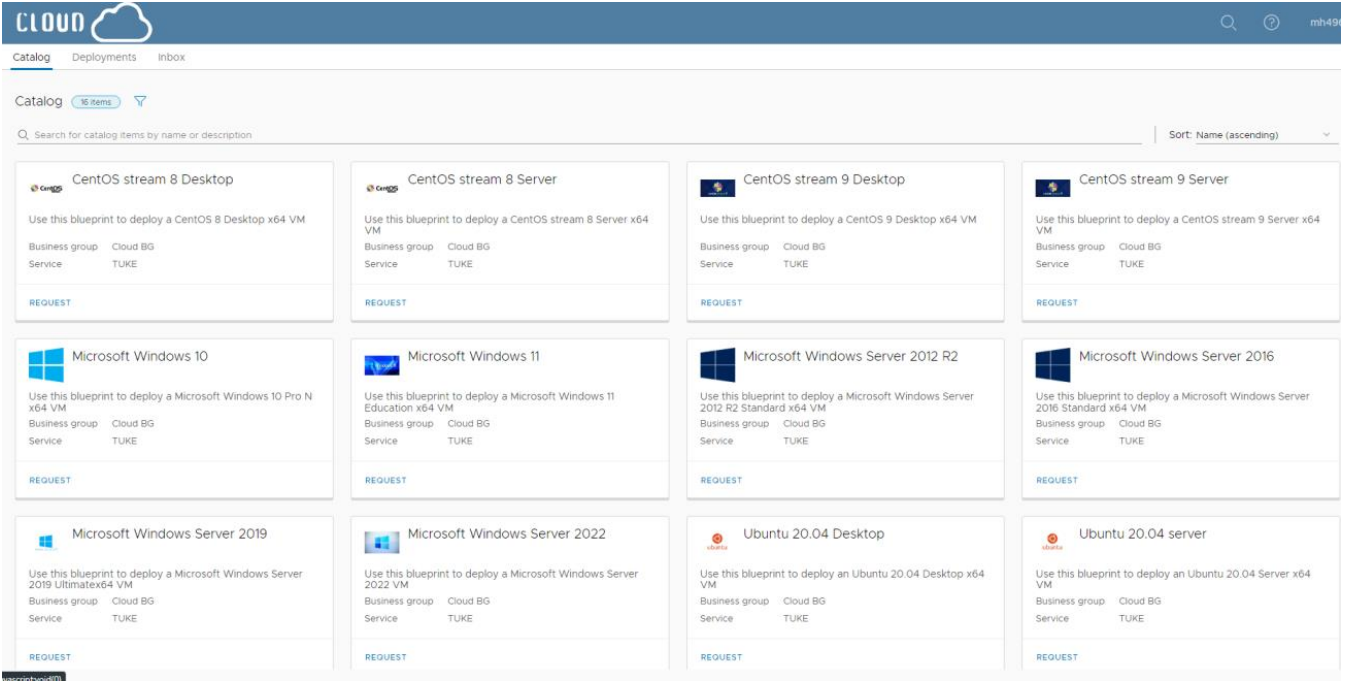The width and height of the screenshot is (1346, 684).
Task: Open the Ubuntu 20.04 Desktop title
Action: click(814, 534)
